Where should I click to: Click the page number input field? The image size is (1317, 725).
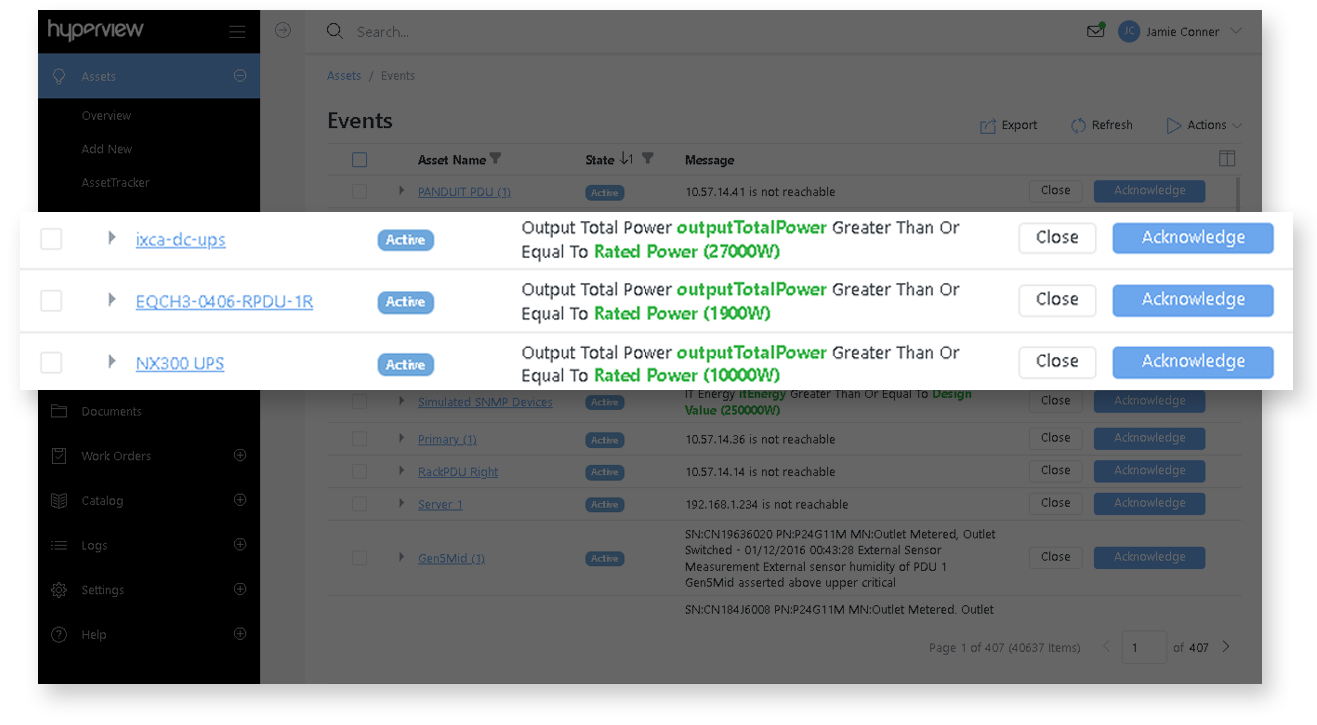pyautogui.click(x=1144, y=648)
